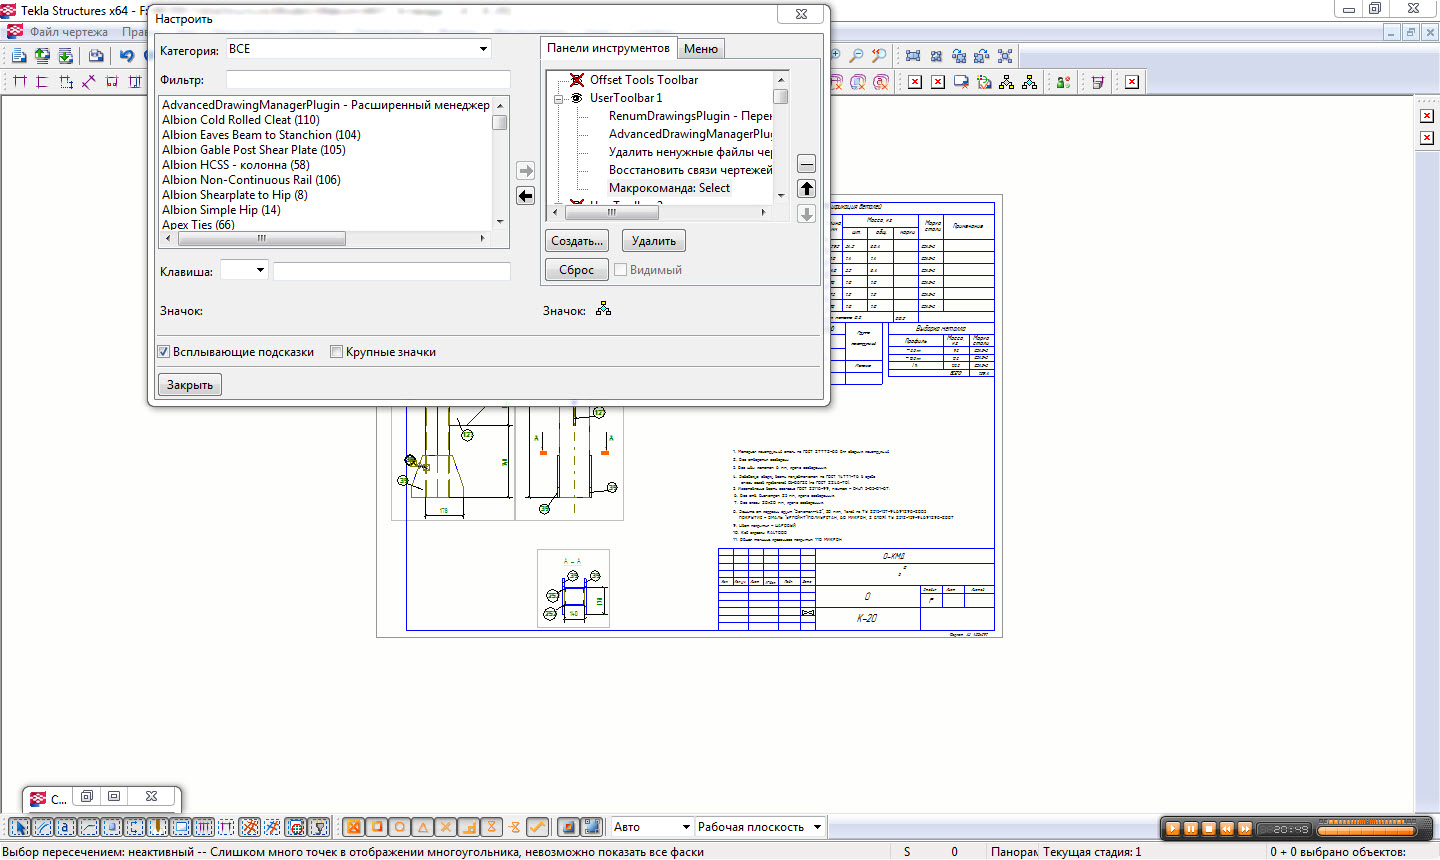Click the Создать... button

click(577, 241)
